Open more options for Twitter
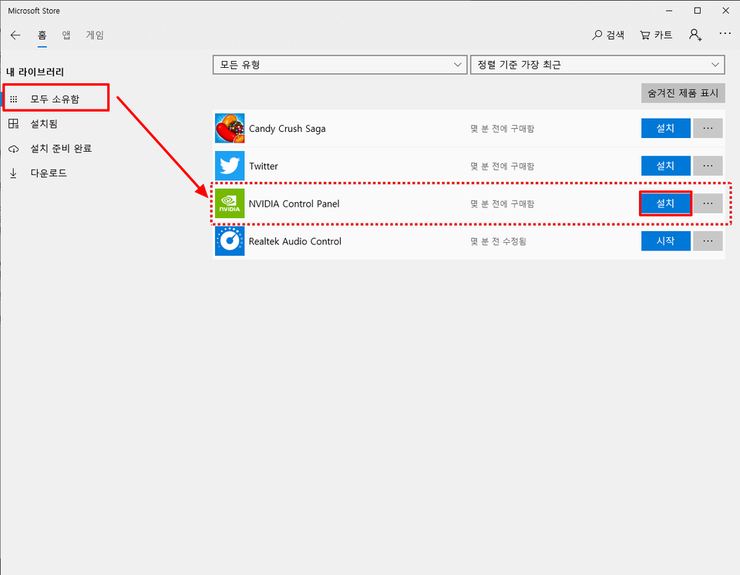Image resolution: width=740 pixels, height=575 pixels. click(708, 166)
